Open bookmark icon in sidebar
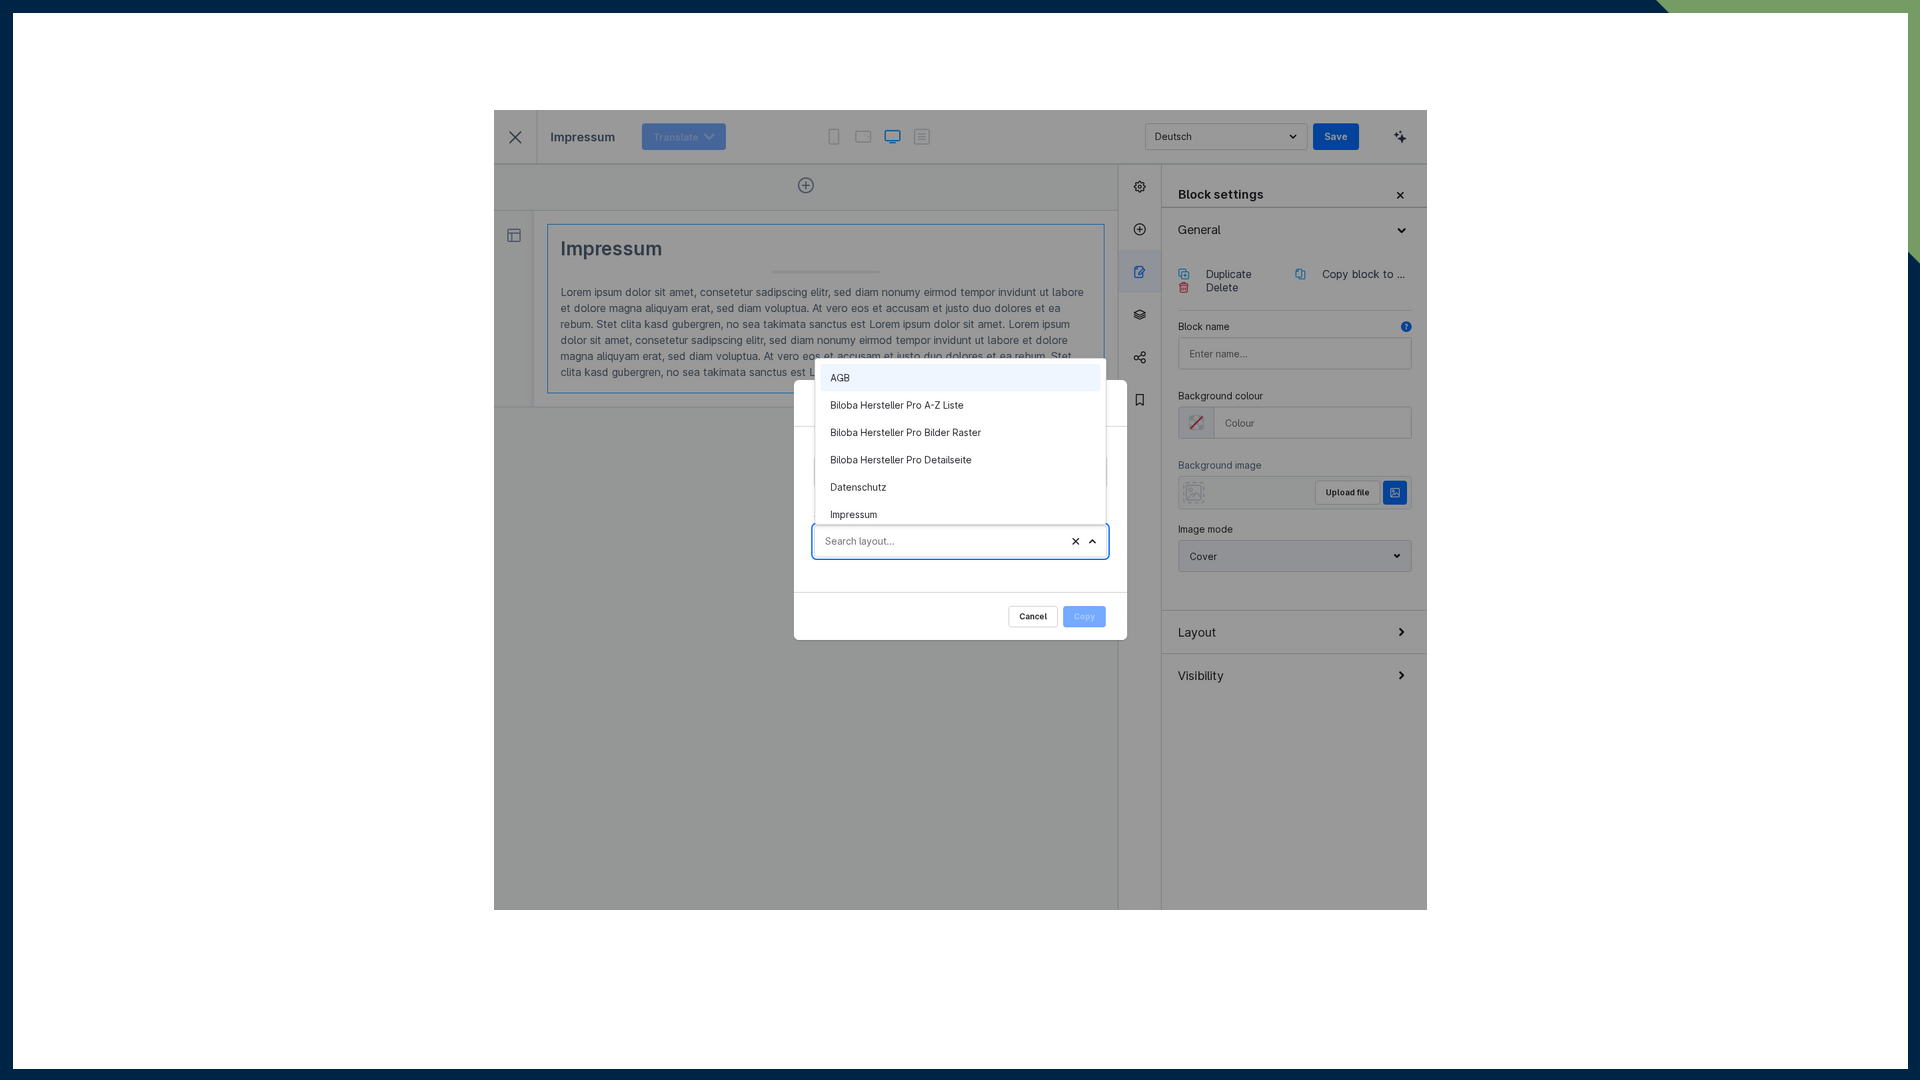This screenshot has height=1080, width=1920. point(1140,400)
